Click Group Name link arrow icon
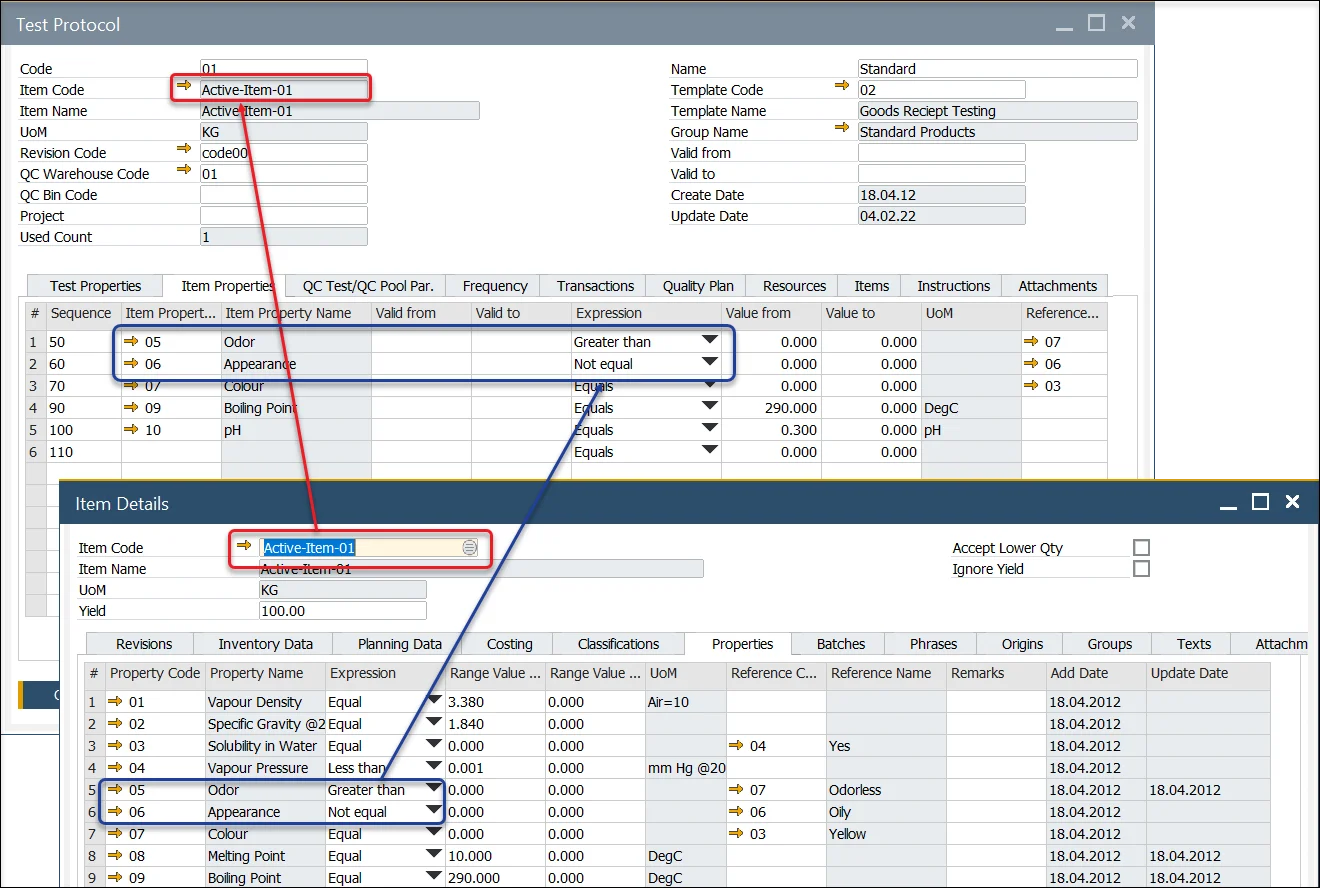This screenshot has height=888, width=1320. click(842, 130)
